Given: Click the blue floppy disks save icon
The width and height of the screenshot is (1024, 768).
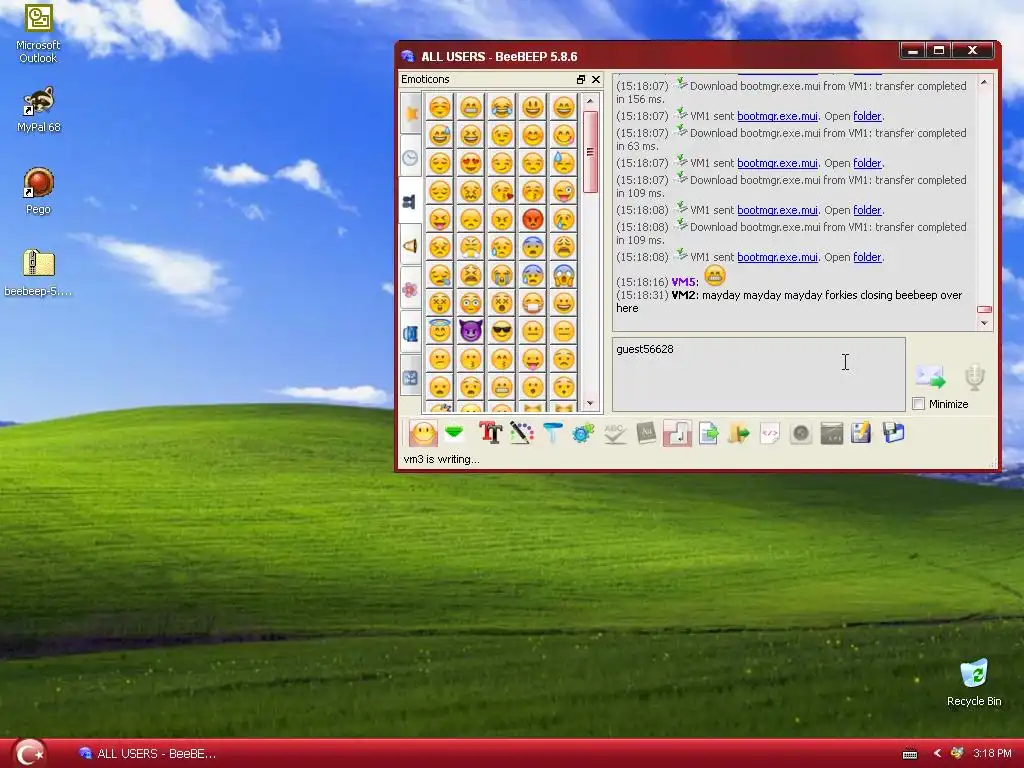Looking at the screenshot, I should coord(893,432).
